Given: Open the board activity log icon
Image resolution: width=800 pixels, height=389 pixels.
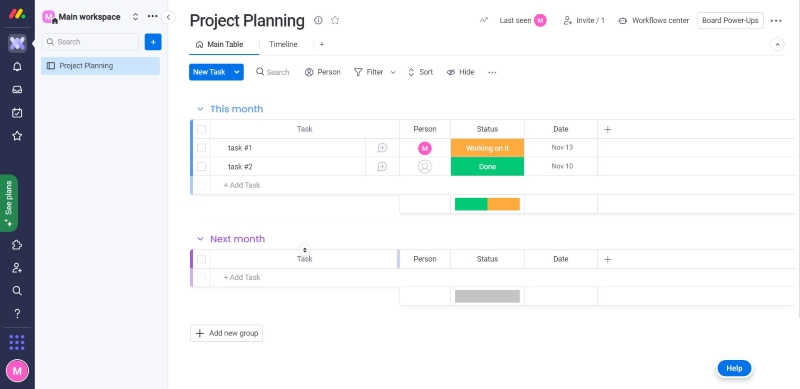Looking at the screenshot, I should click(x=483, y=20).
